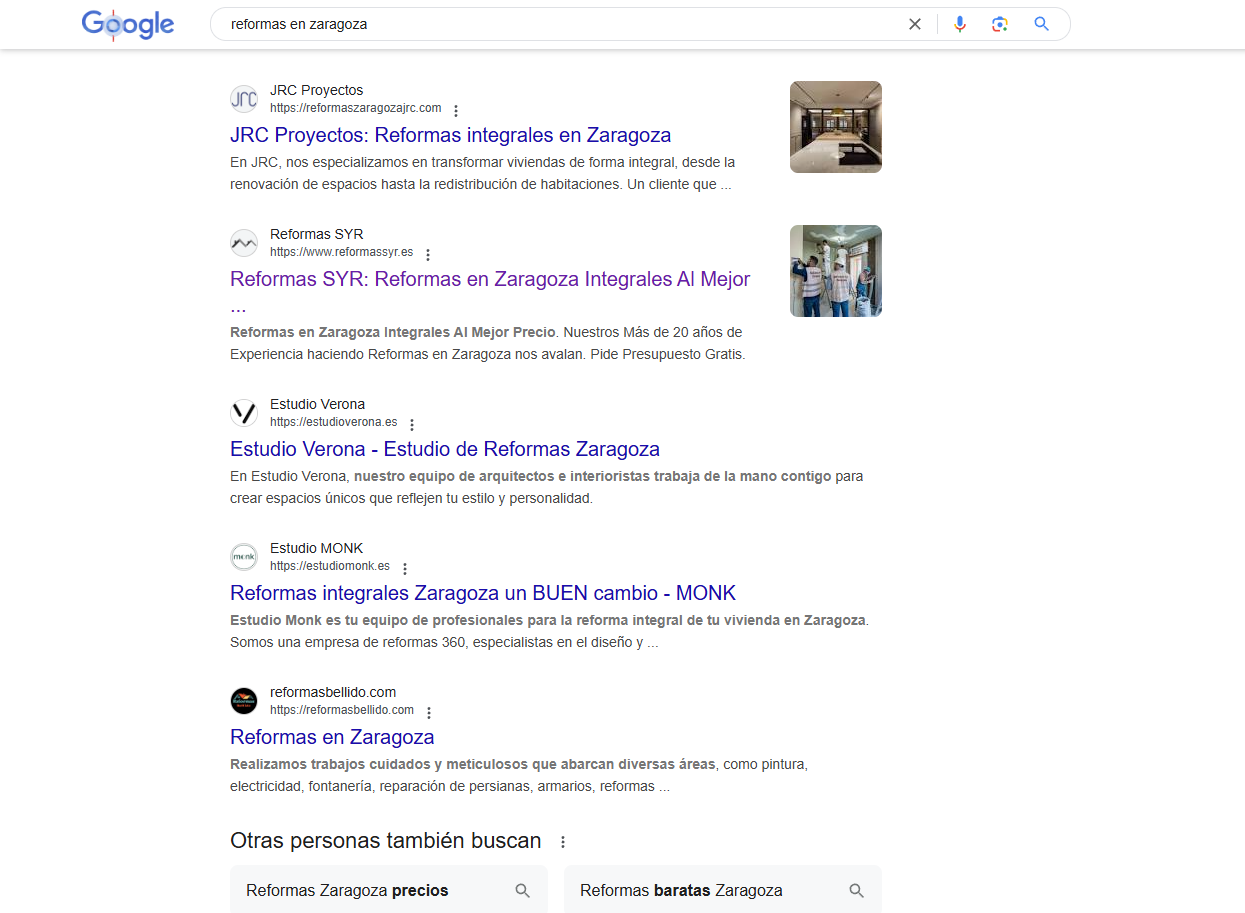Click the Reformas SYR site favicon

coord(243,243)
